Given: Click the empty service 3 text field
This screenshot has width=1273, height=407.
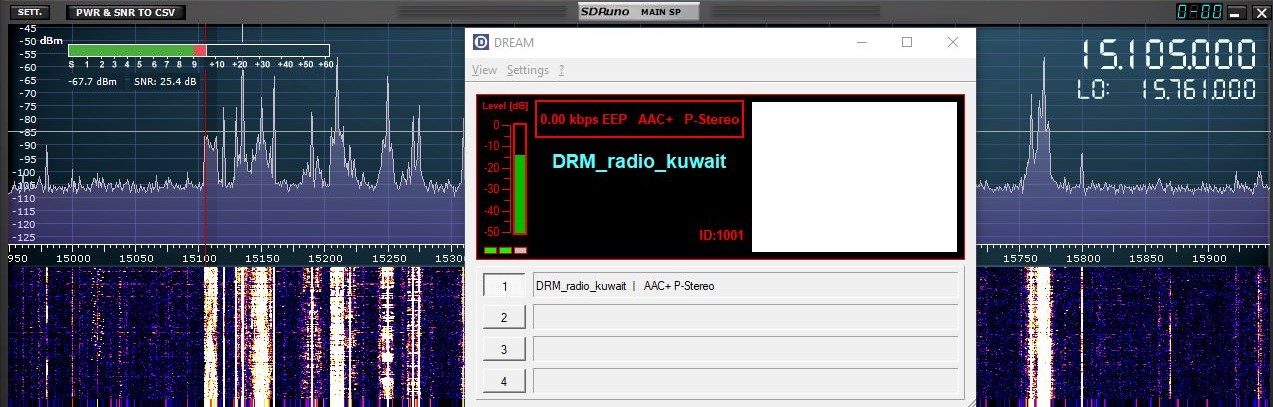Looking at the screenshot, I should point(745,349).
